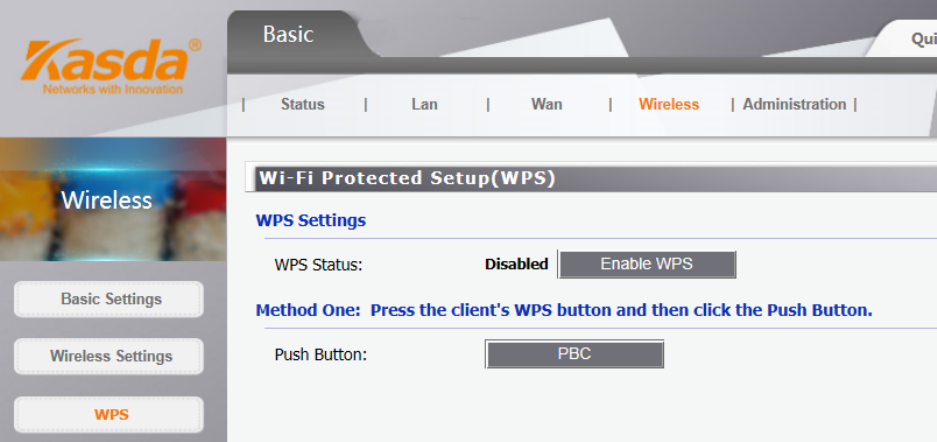Open the Administration menu item
Viewport: 937px width, 442px height.
click(794, 104)
